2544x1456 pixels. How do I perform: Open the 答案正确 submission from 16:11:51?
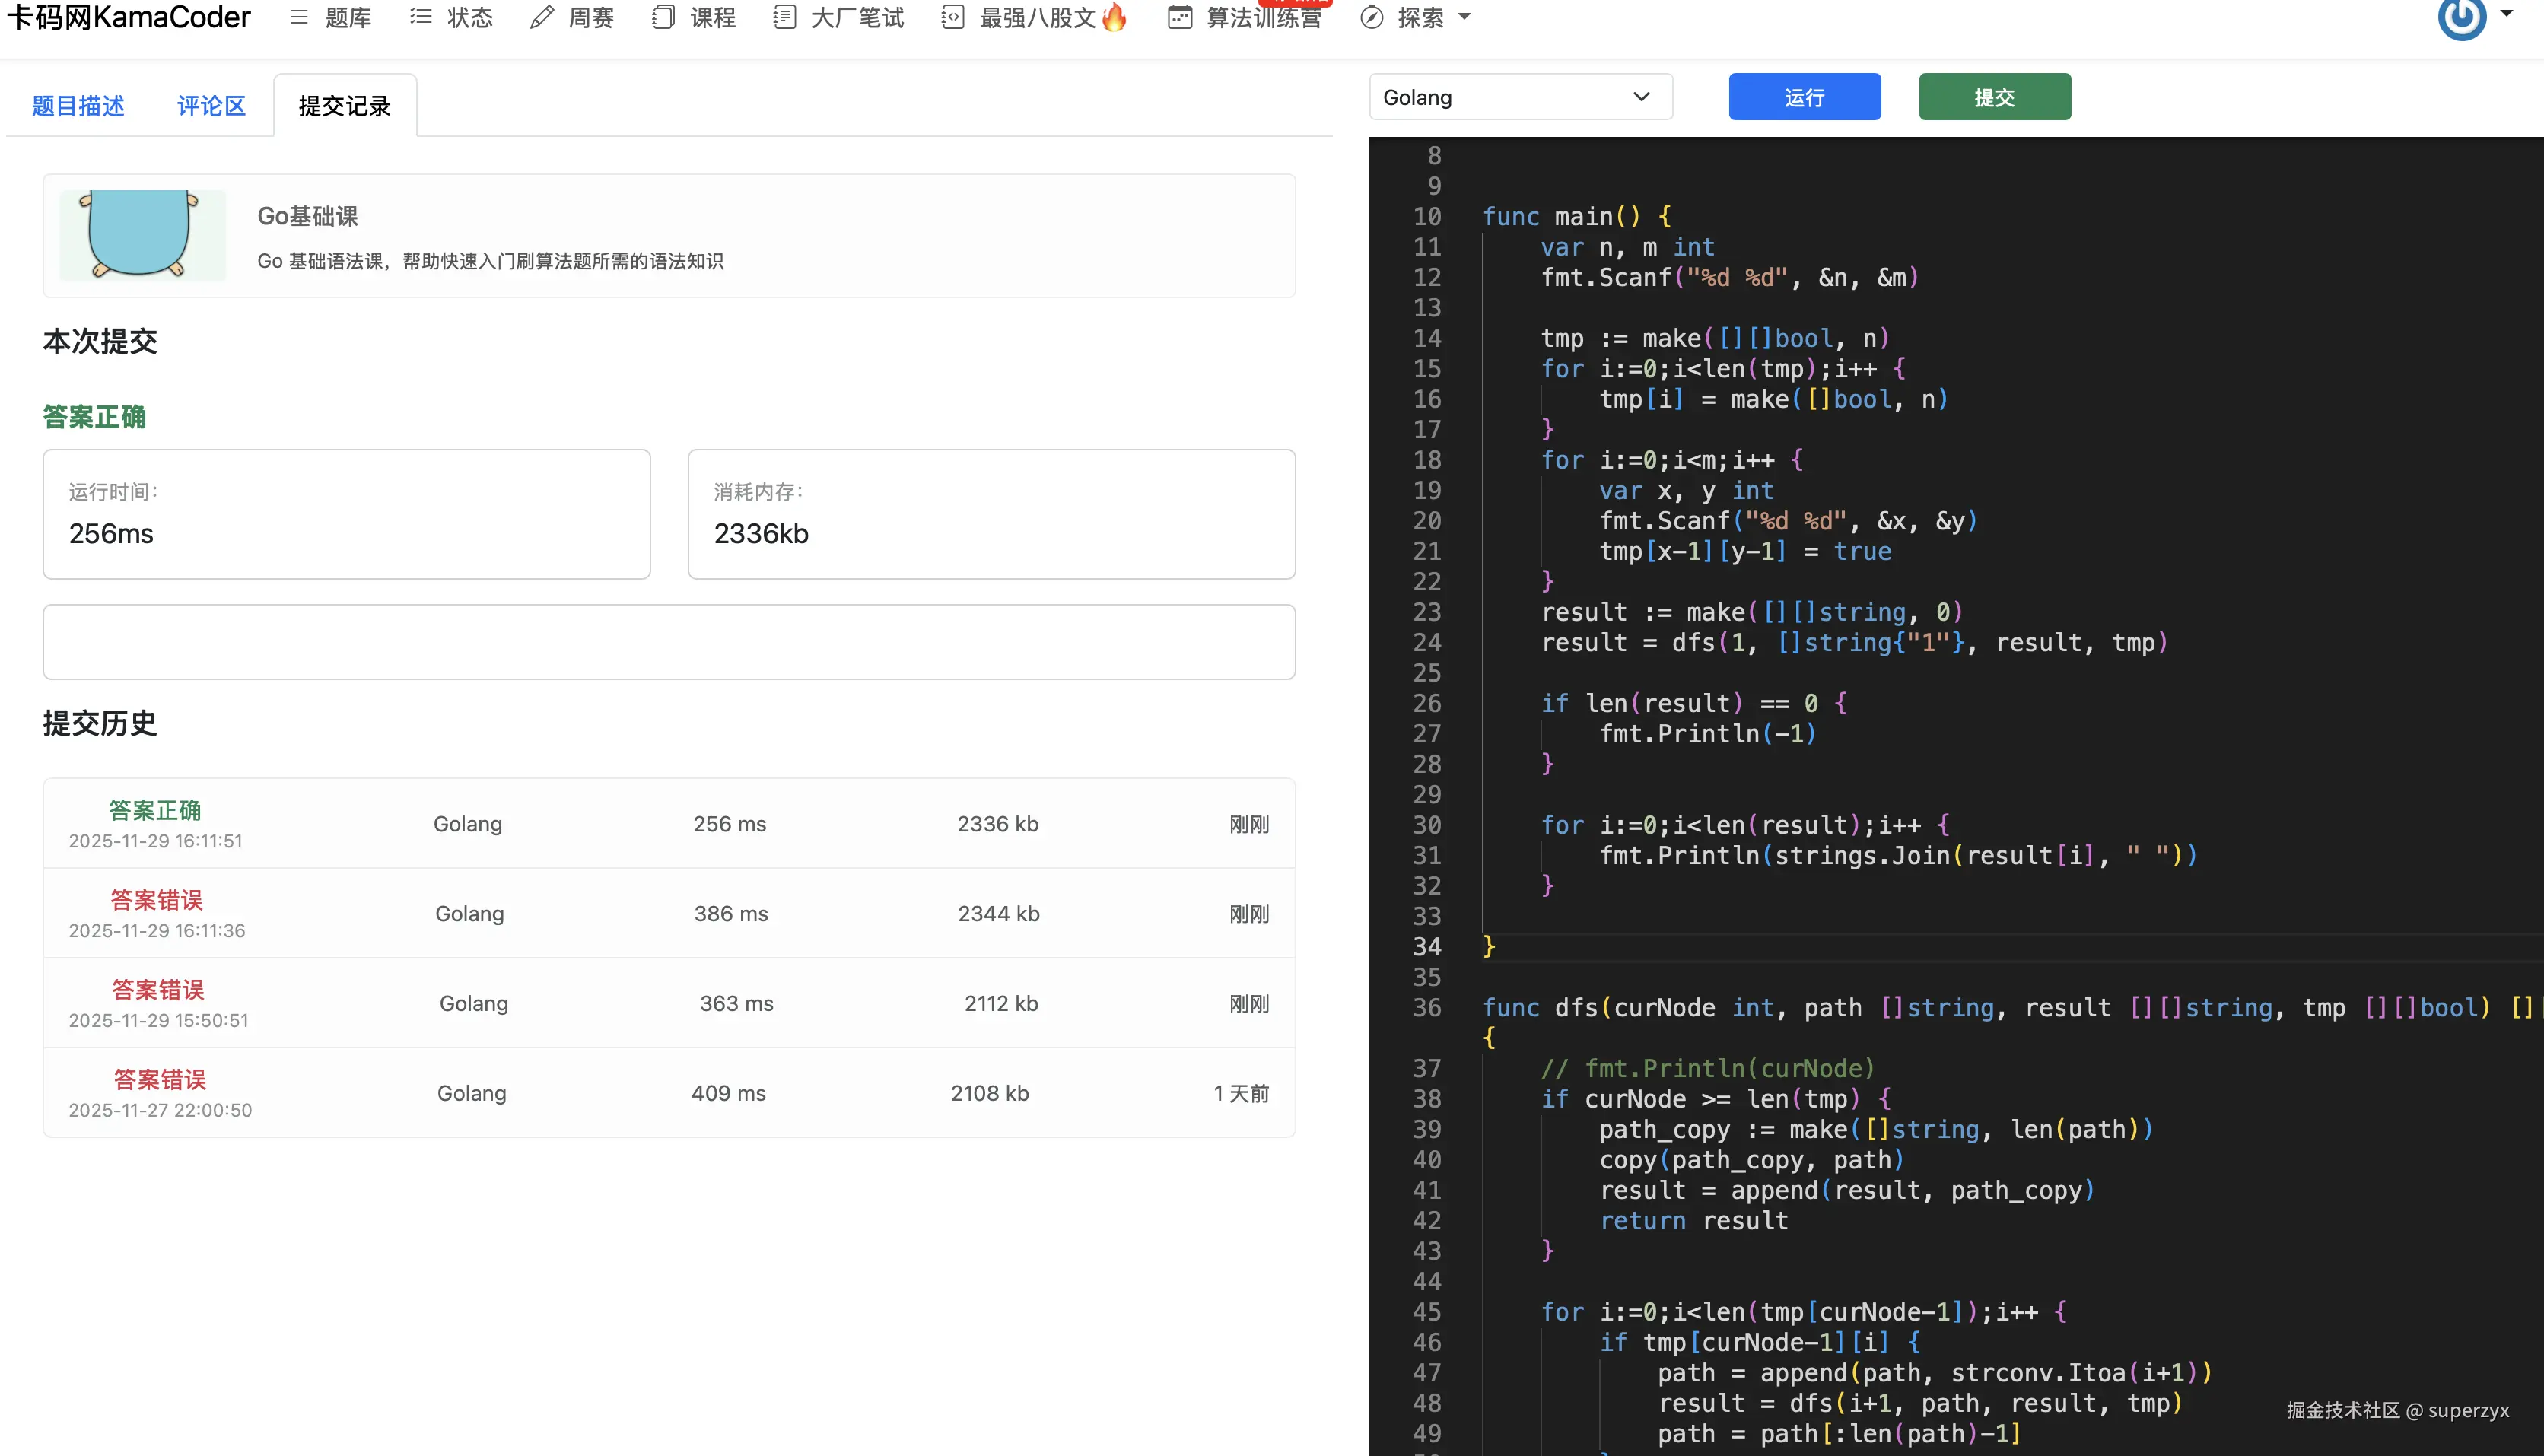click(x=155, y=810)
